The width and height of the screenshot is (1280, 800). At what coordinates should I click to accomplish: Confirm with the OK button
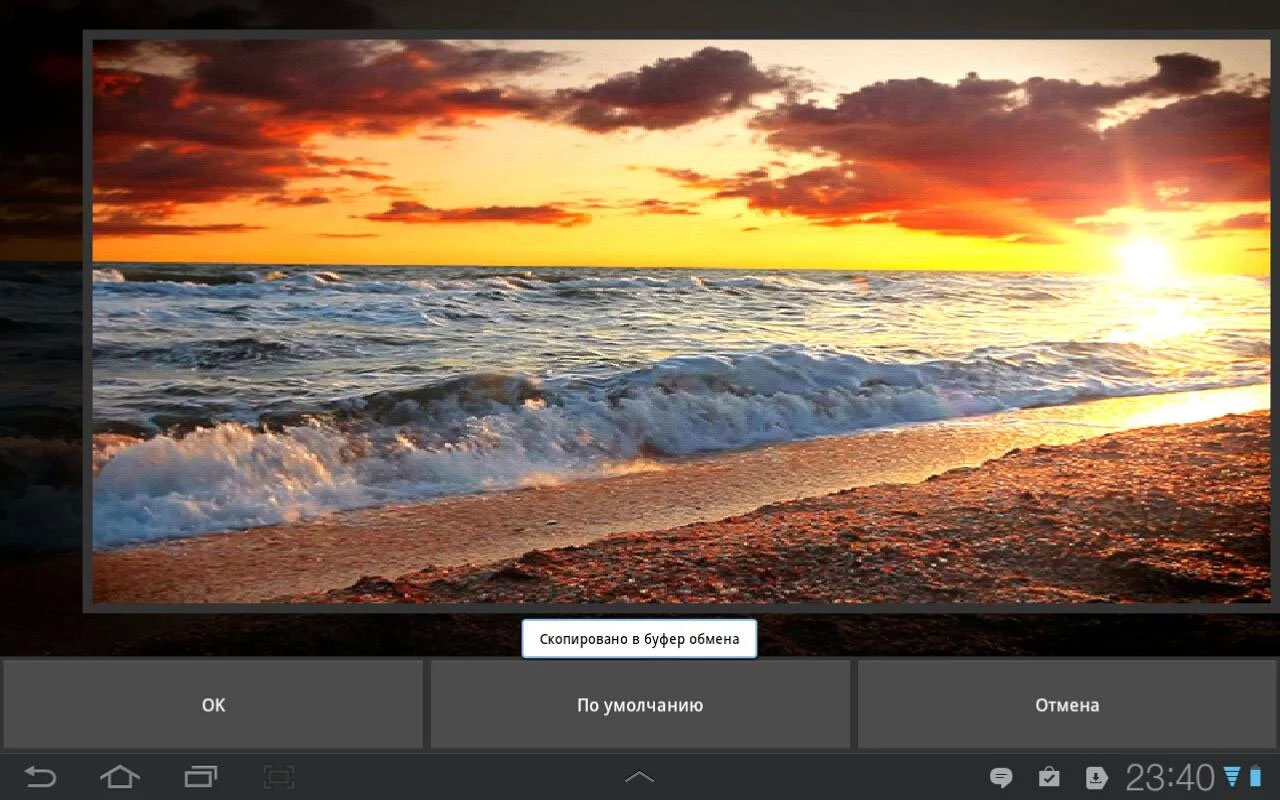(x=213, y=704)
